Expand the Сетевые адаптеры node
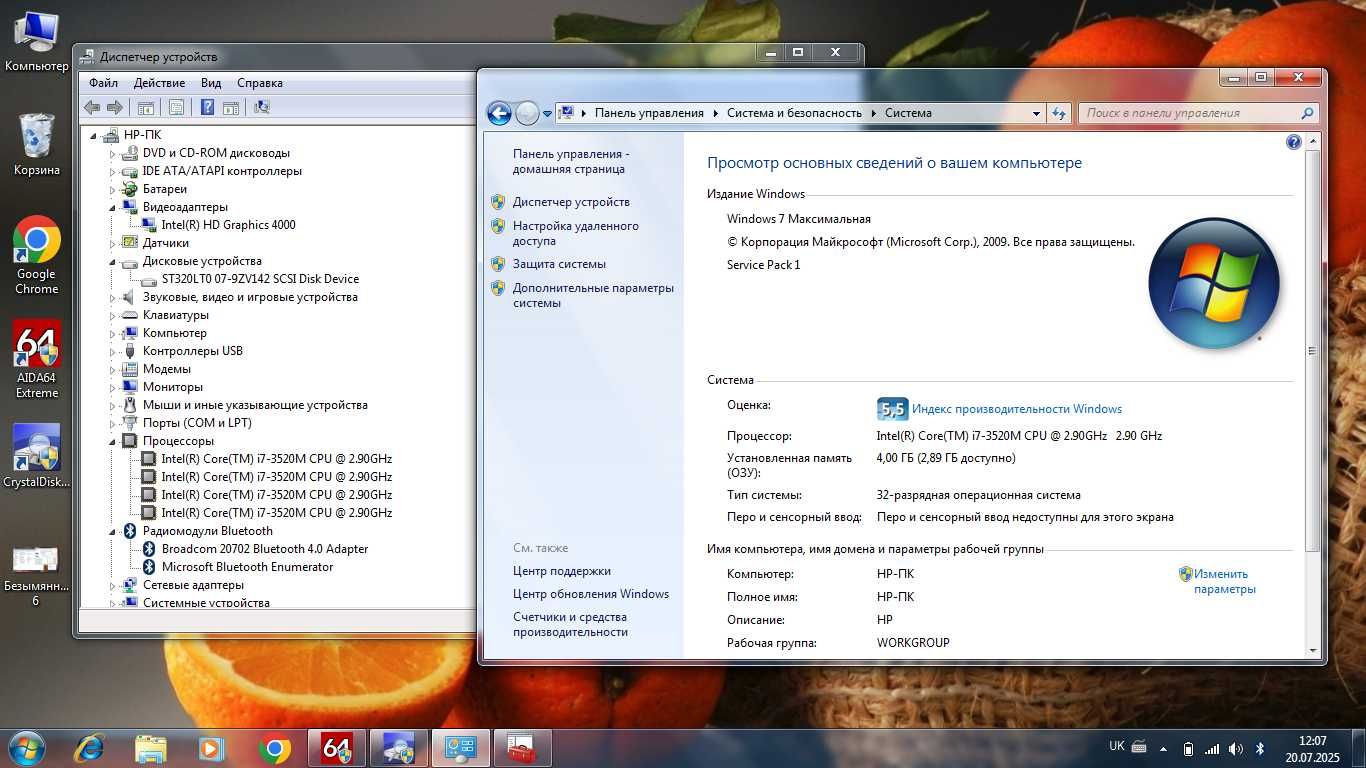The width and height of the screenshot is (1366, 768). (113, 586)
